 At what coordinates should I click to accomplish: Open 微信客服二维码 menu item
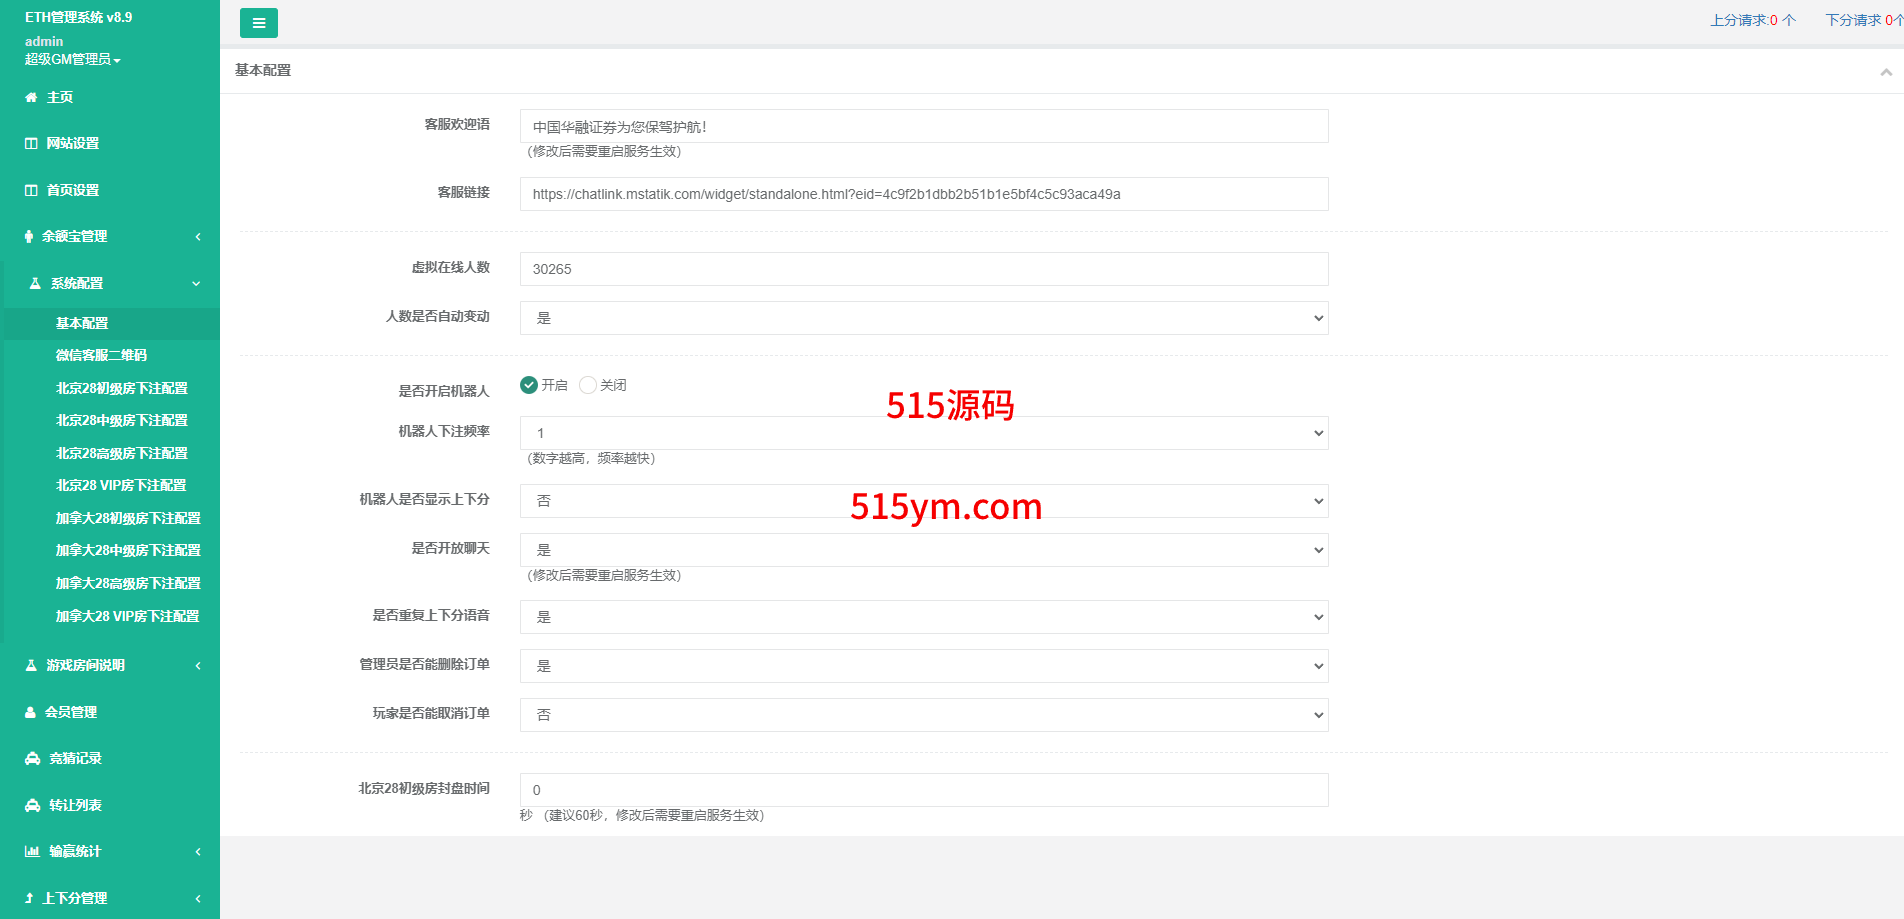pos(101,356)
